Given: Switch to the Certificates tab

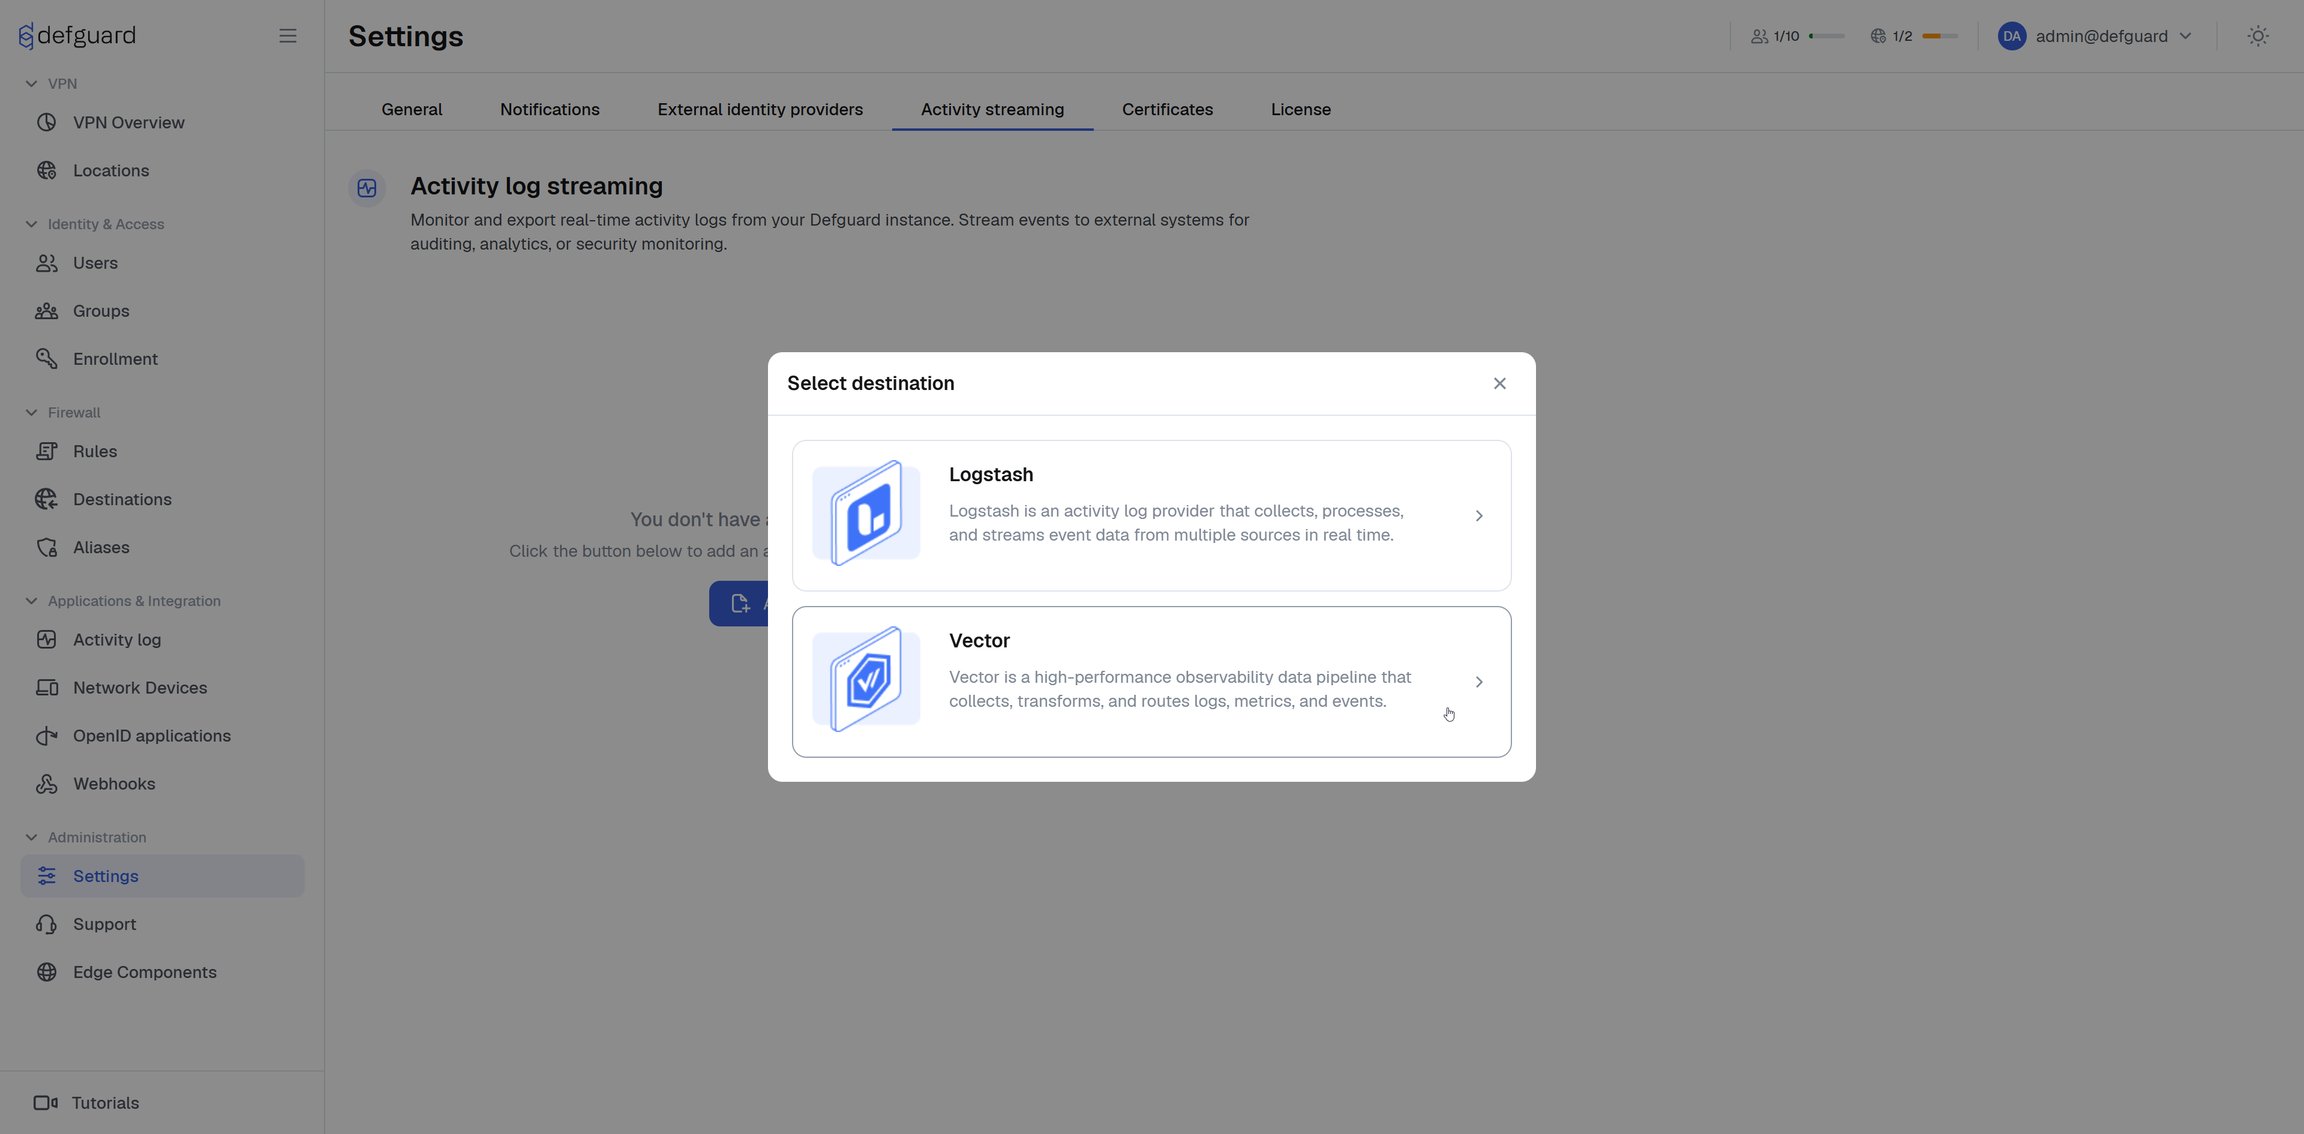Looking at the screenshot, I should [x=1167, y=109].
